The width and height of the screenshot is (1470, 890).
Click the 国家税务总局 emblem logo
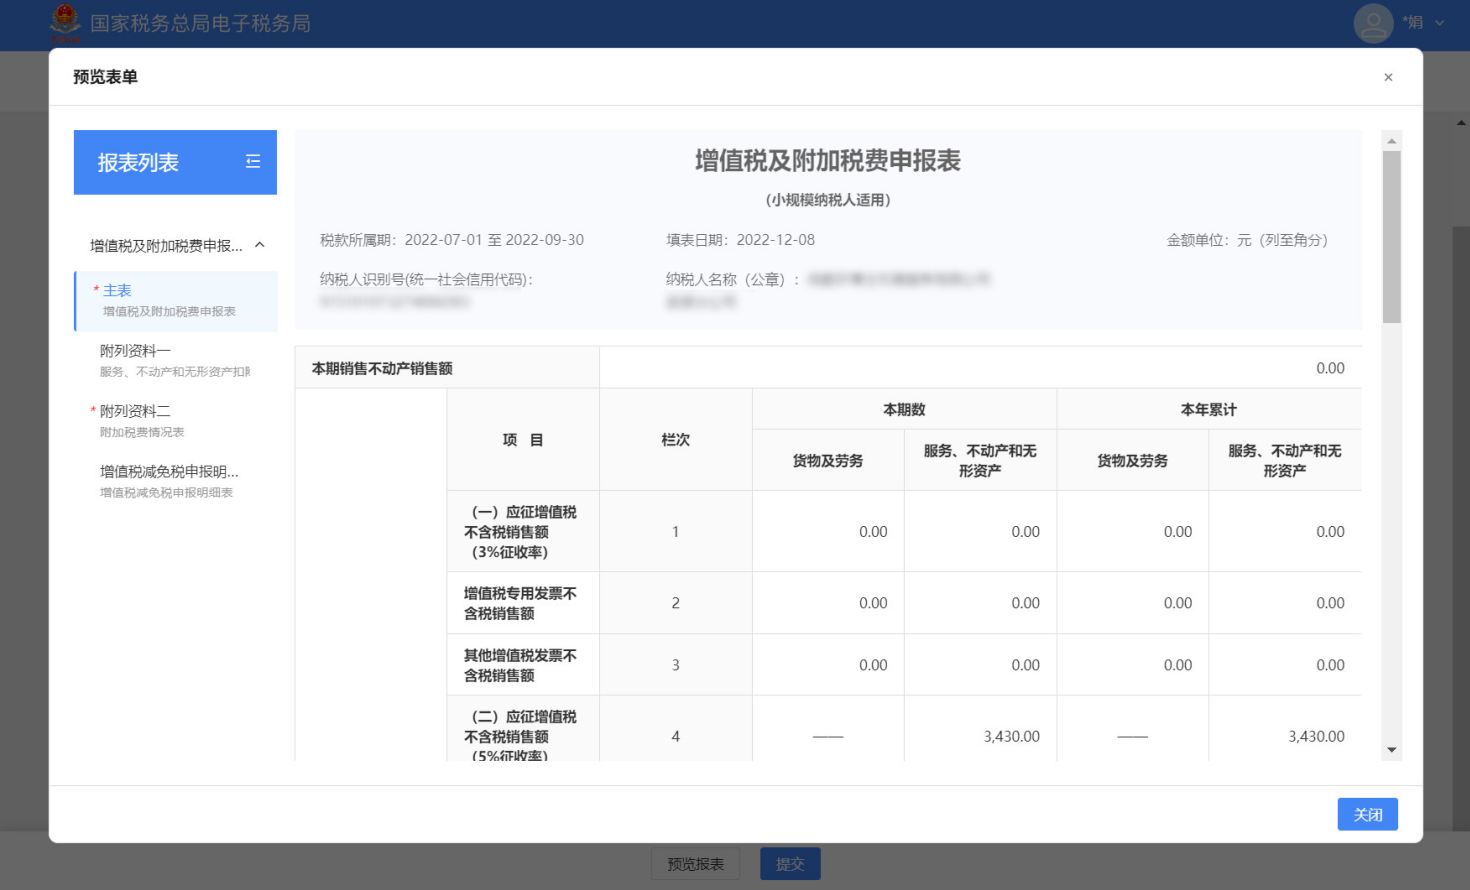pyautogui.click(x=65, y=23)
